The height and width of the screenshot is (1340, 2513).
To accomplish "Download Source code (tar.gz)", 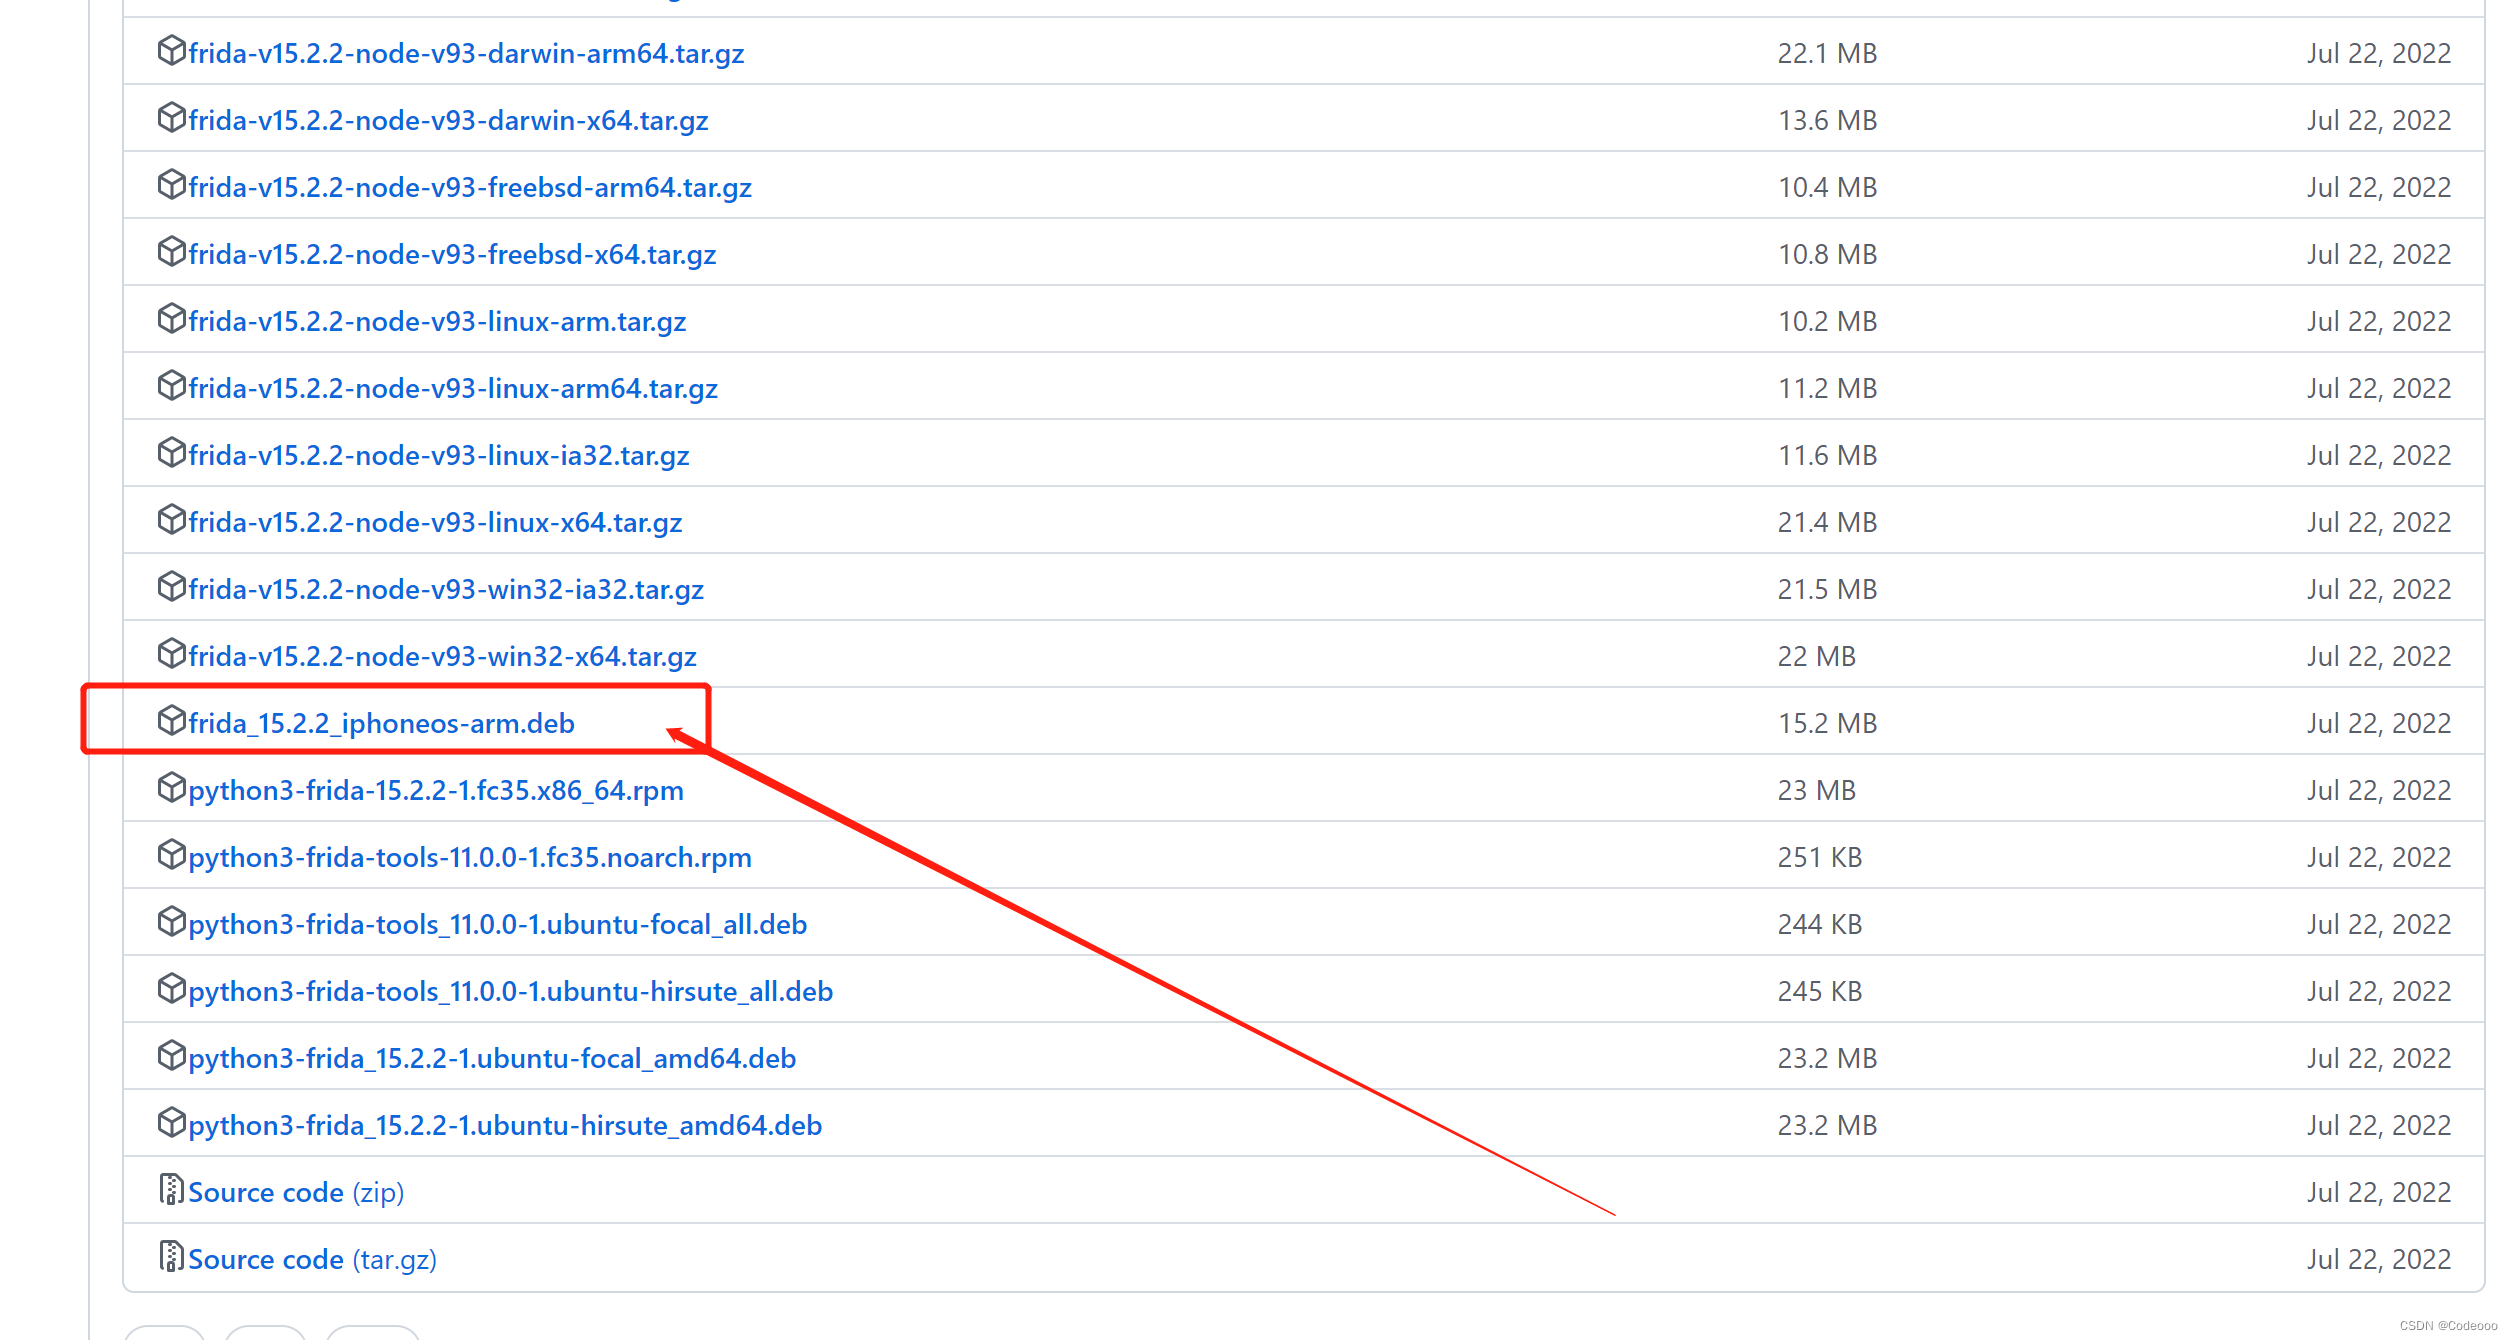I will tap(312, 1259).
